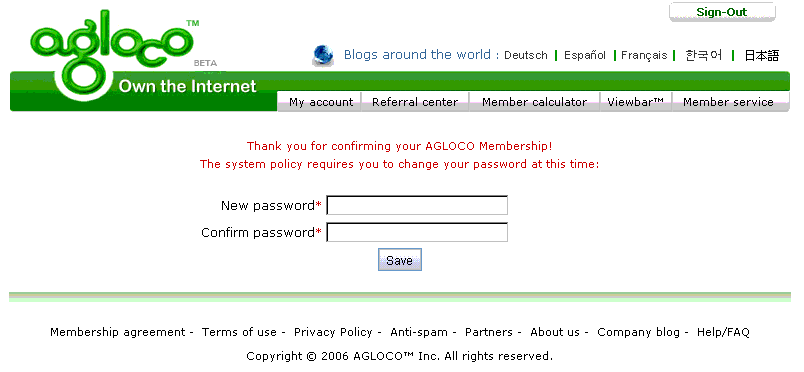Image resolution: width=804 pixels, height=372 pixels.
Task: Open the Member calculator tab
Action: click(x=534, y=102)
